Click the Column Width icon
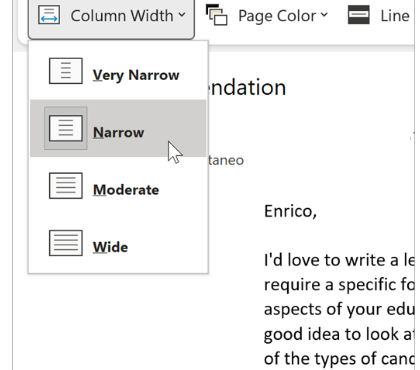The width and height of the screenshot is (420, 370). pyautogui.click(x=49, y=15)
